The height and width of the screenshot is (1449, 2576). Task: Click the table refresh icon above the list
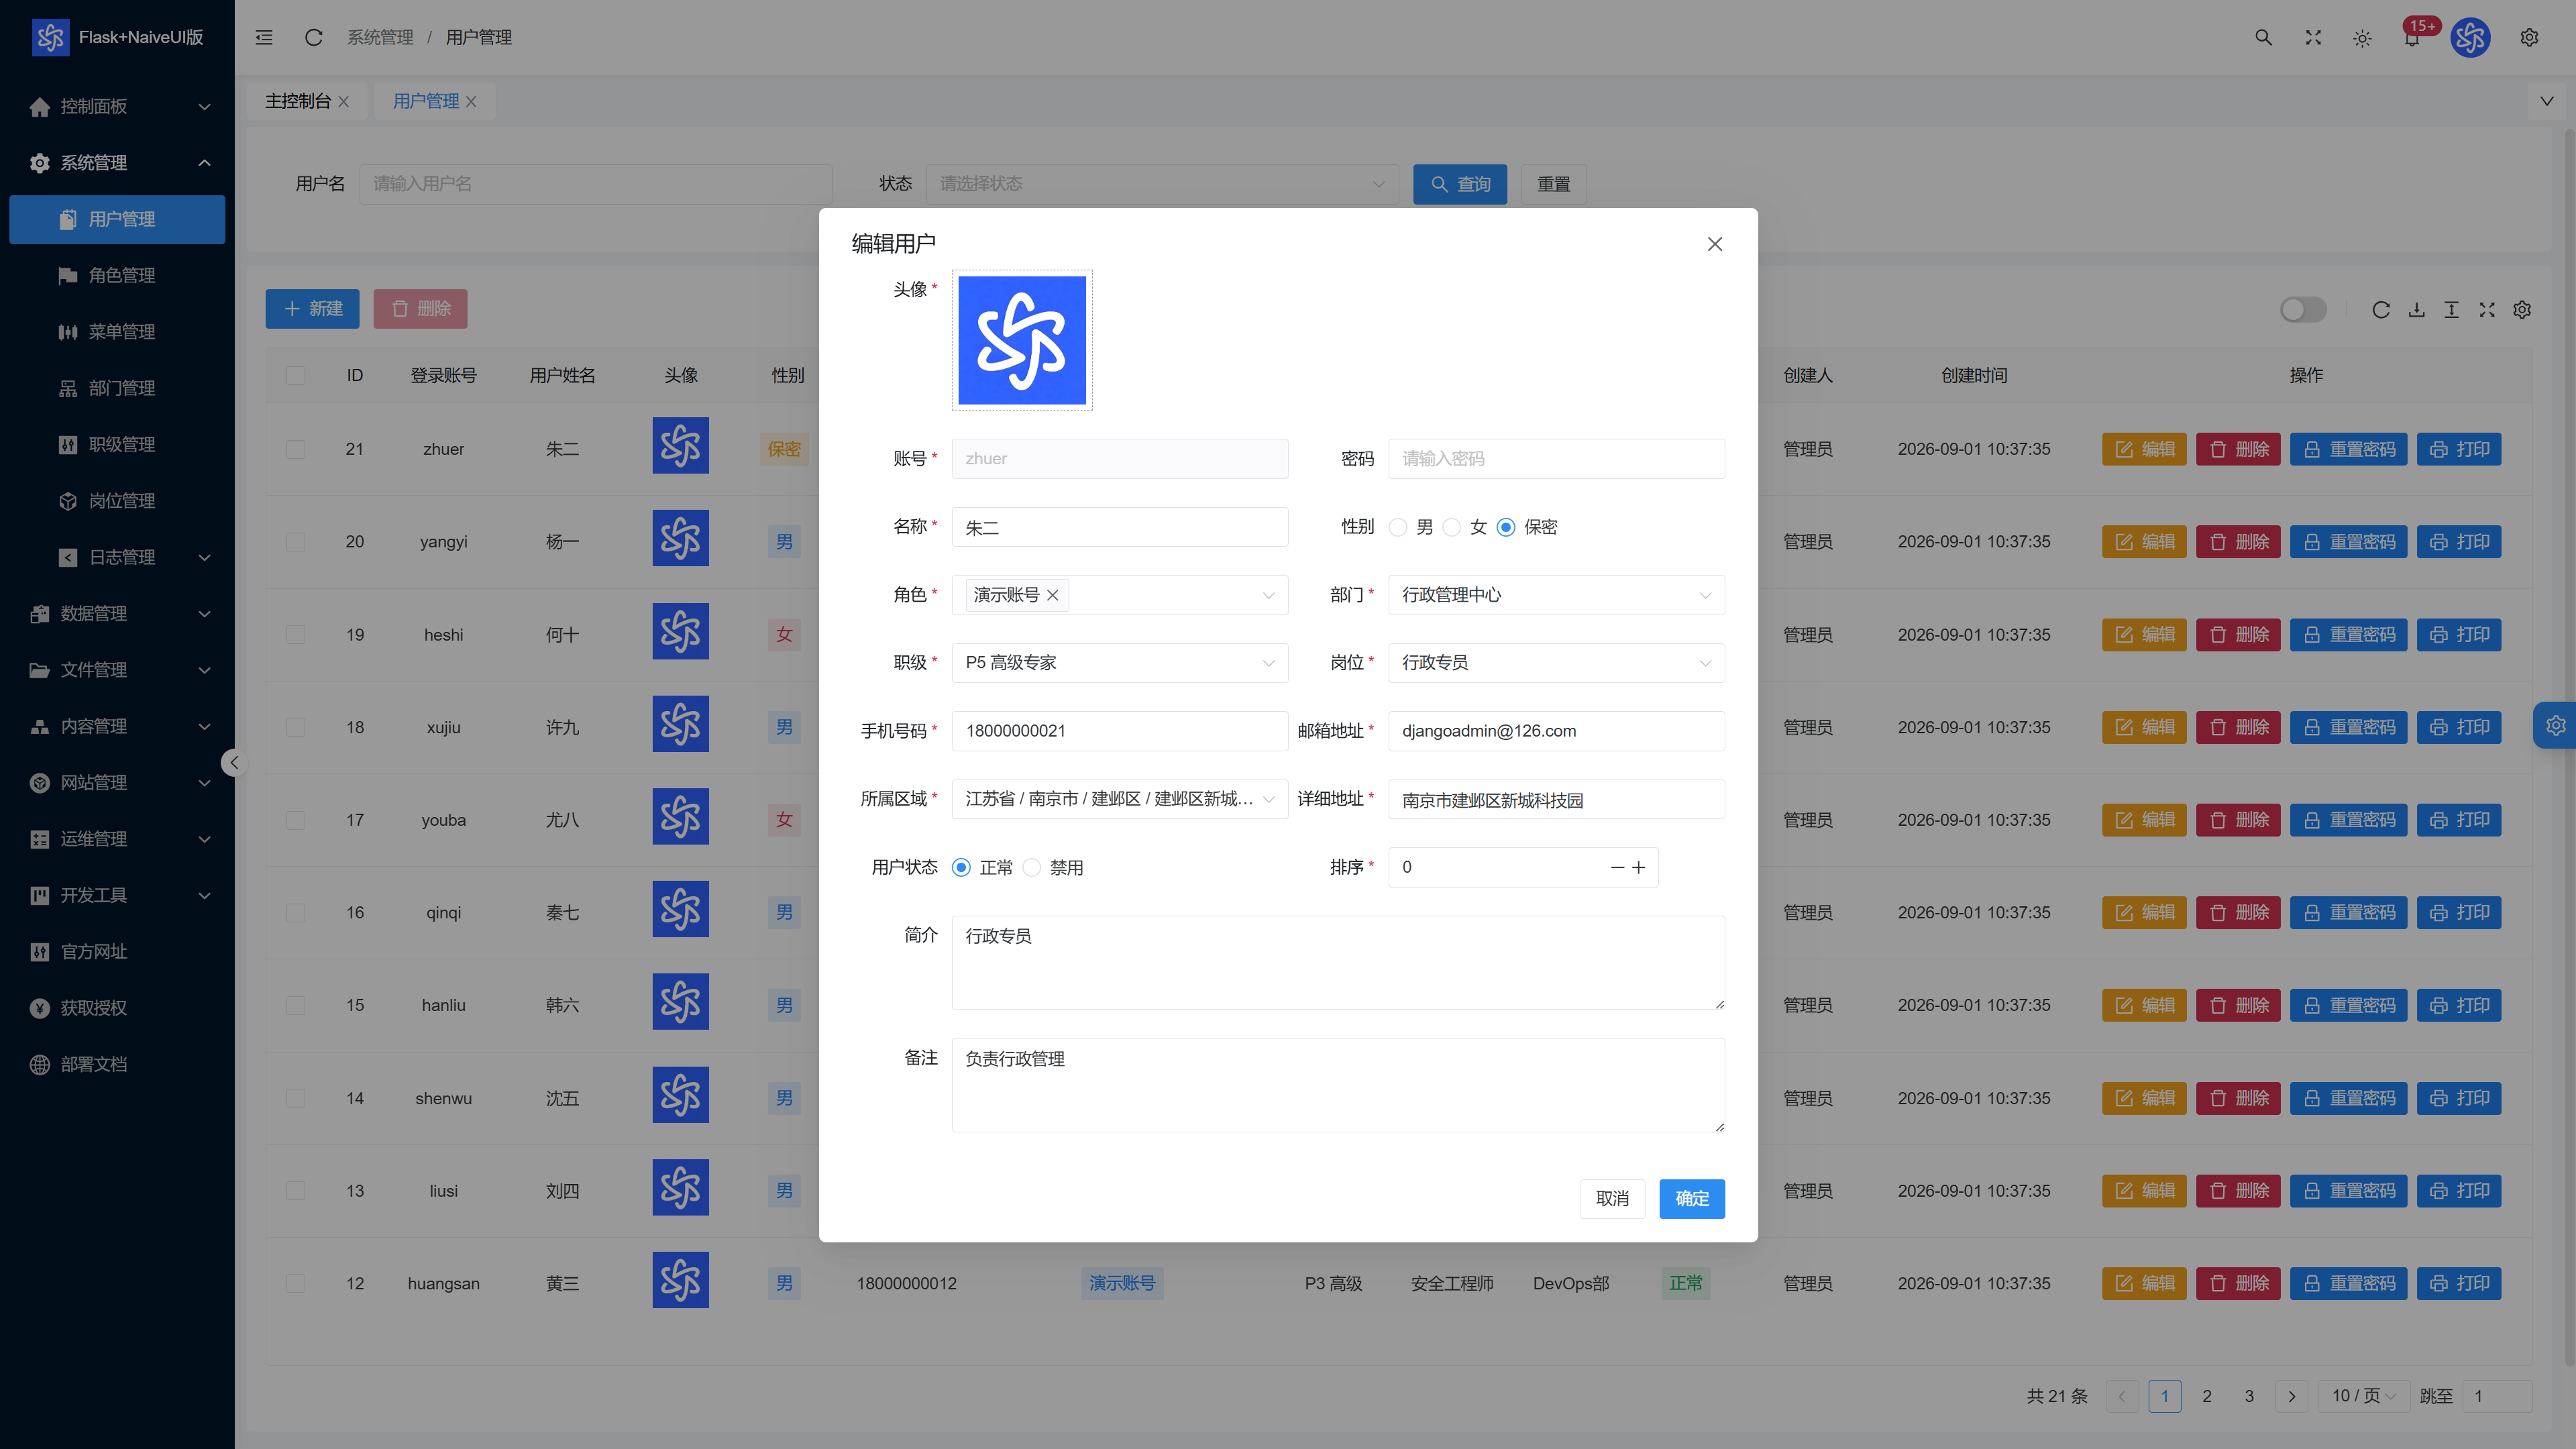[2381, 310]
